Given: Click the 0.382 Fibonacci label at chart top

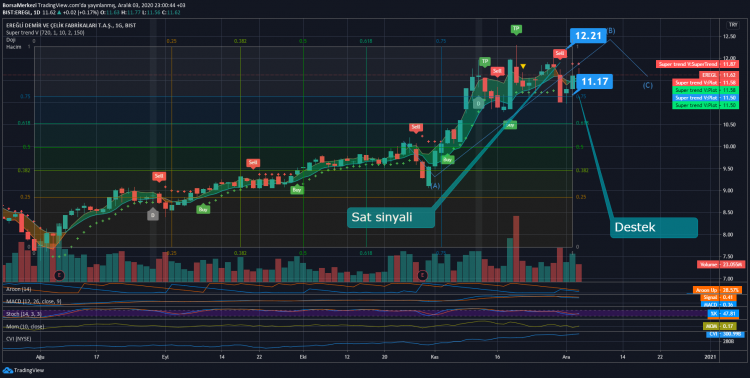Looking at the screenshot, I should pos(241,42).
